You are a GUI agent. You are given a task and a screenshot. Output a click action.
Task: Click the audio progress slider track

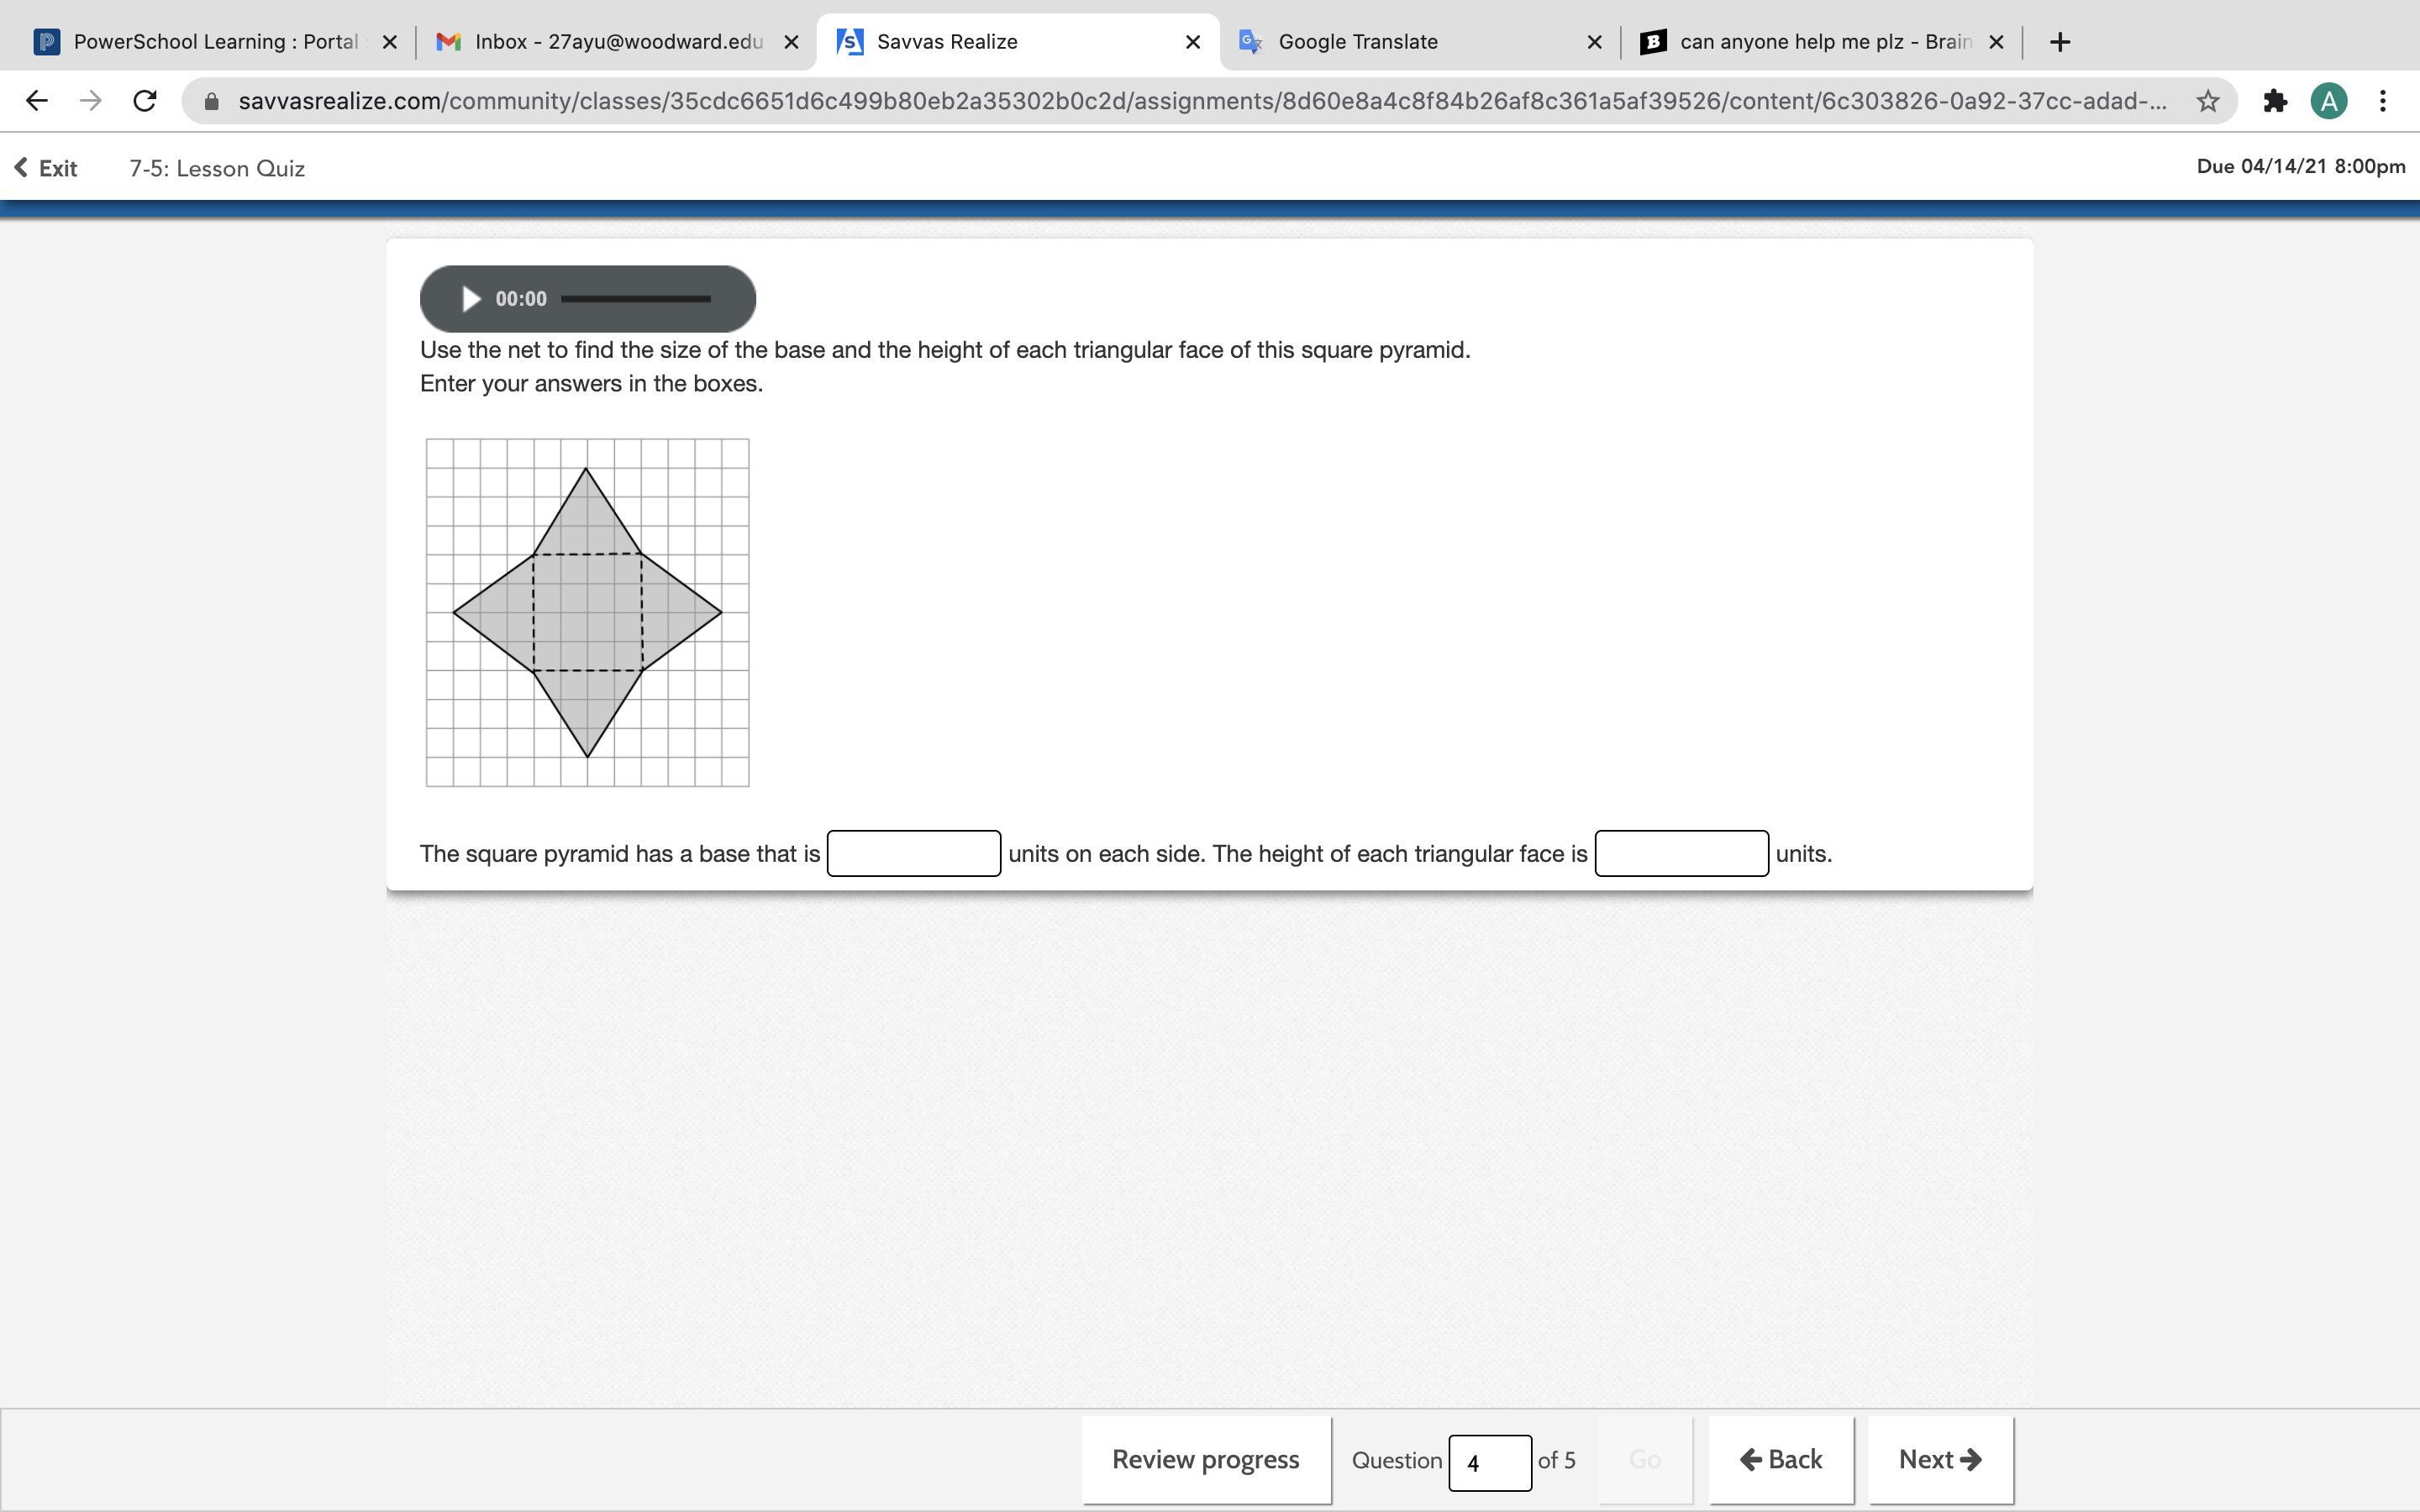[x=635, y=299]
